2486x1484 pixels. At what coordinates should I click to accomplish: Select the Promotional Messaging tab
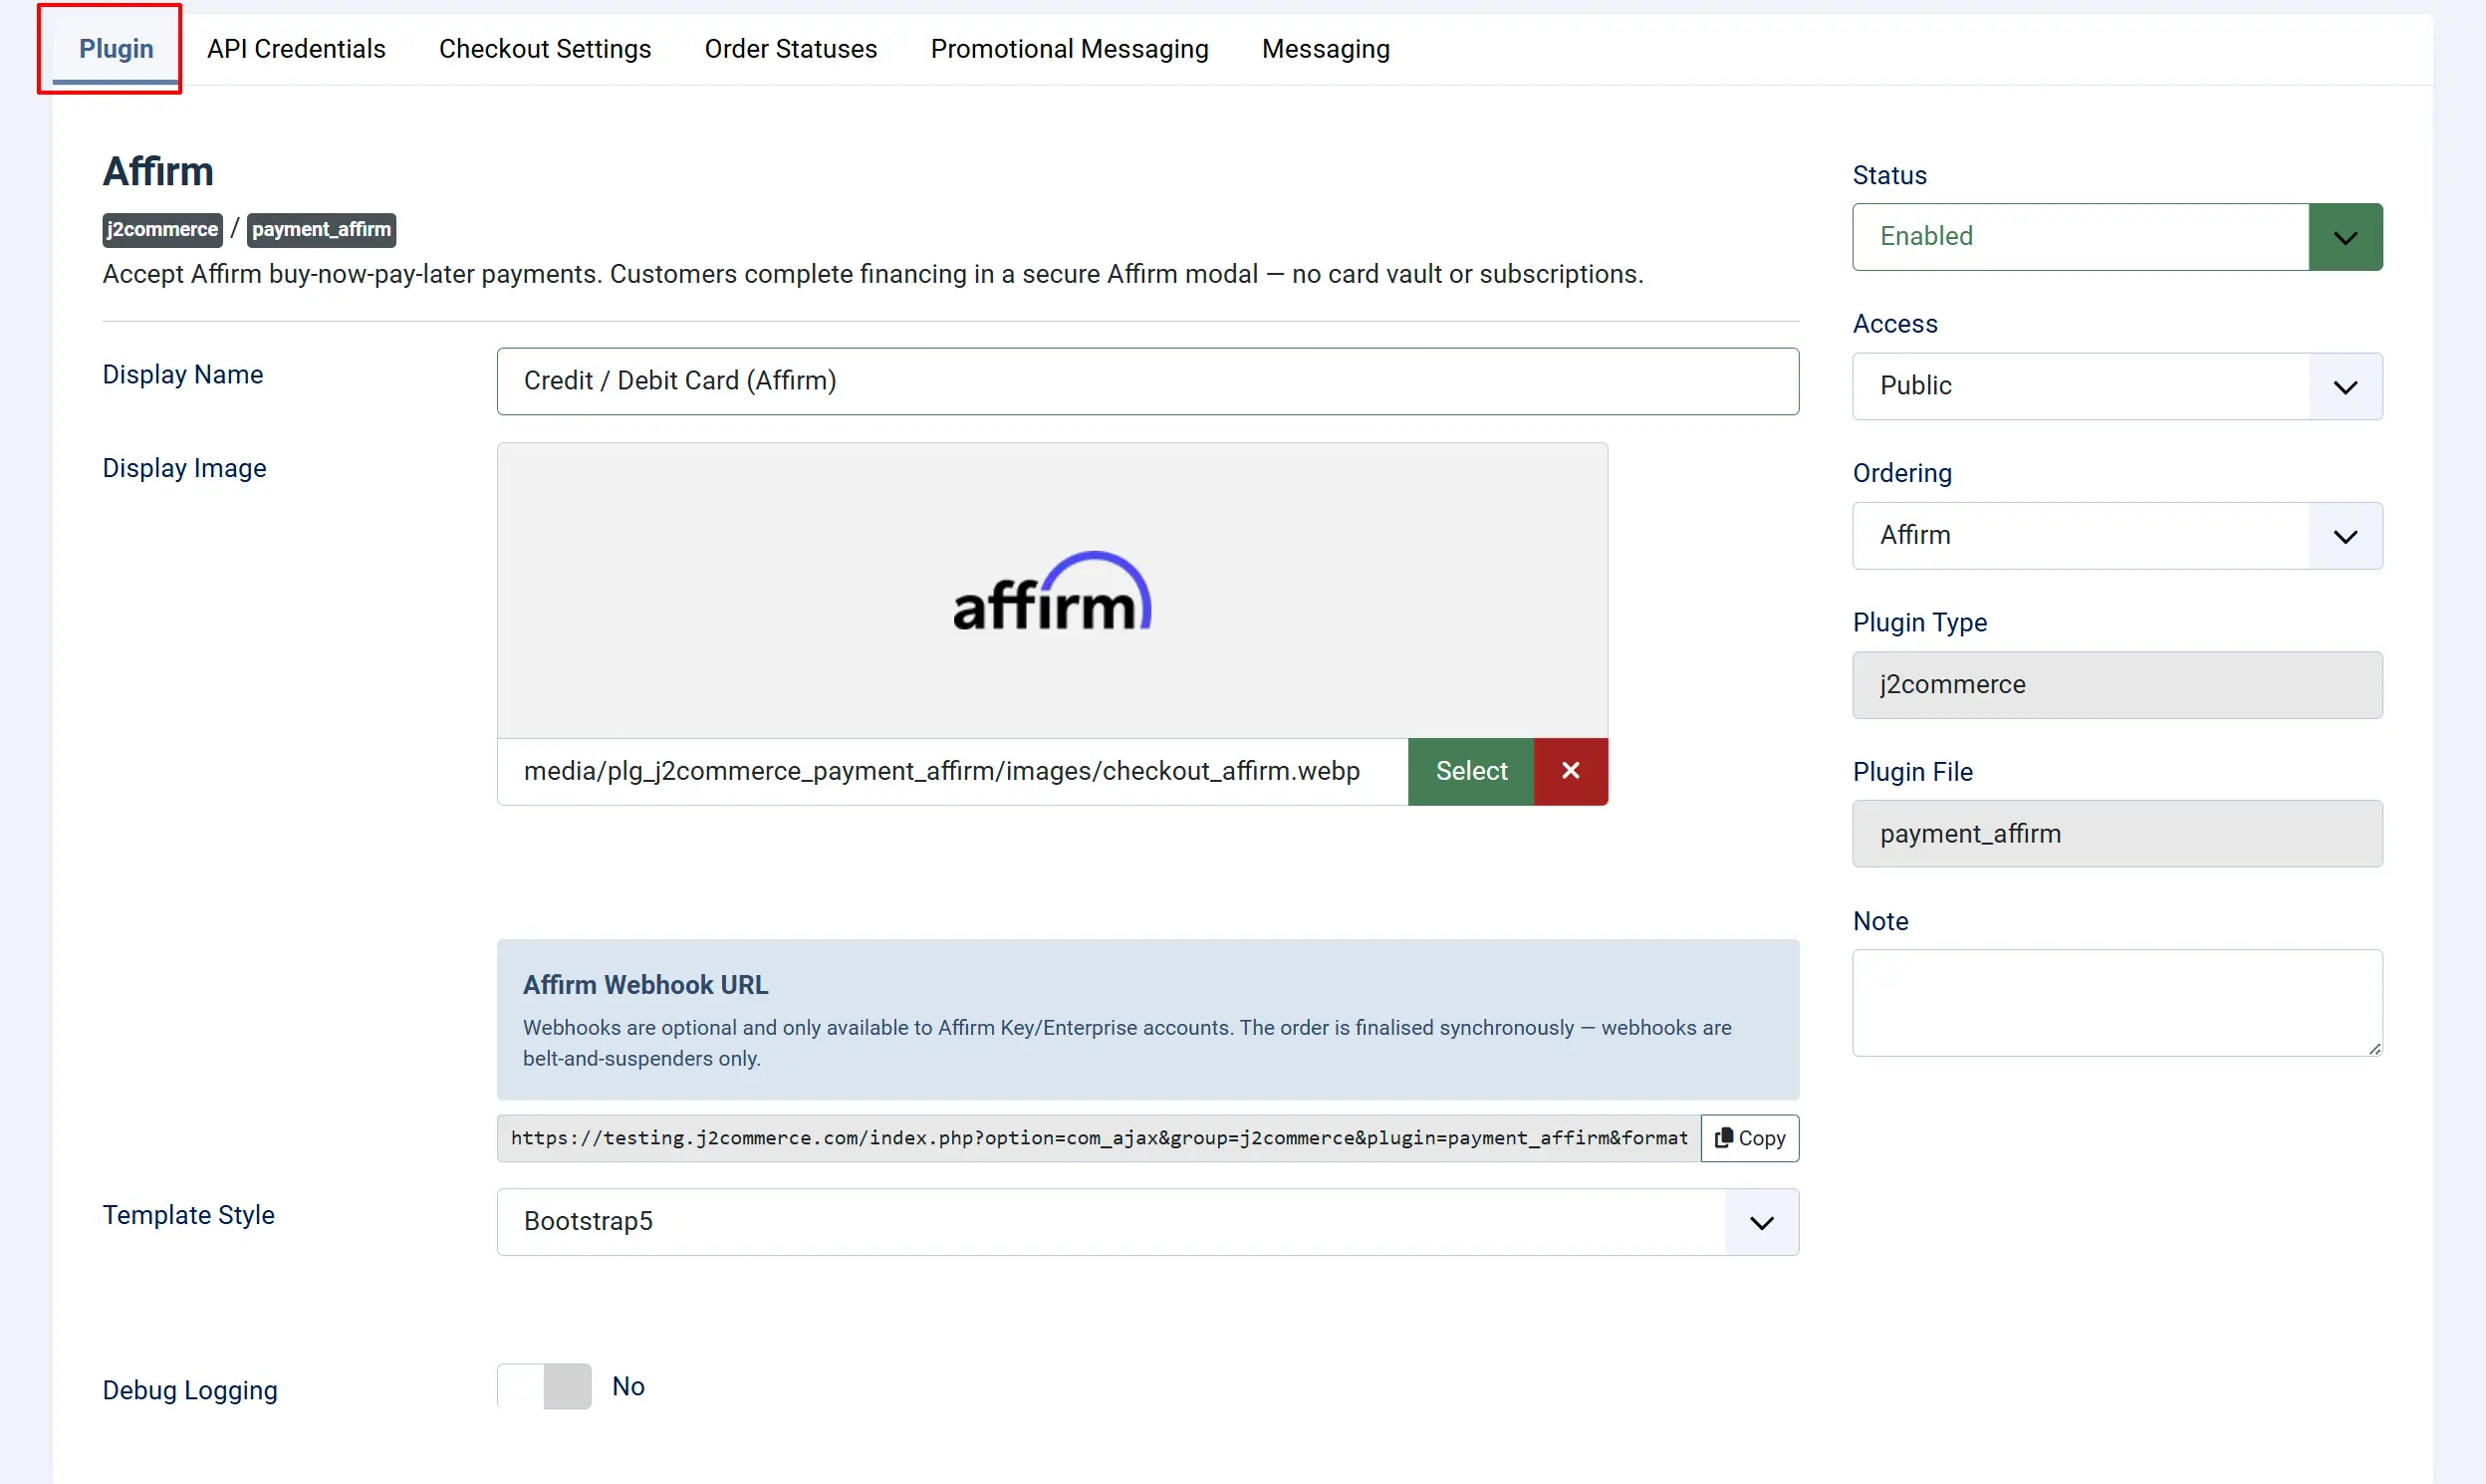(x=1069, y=48)
